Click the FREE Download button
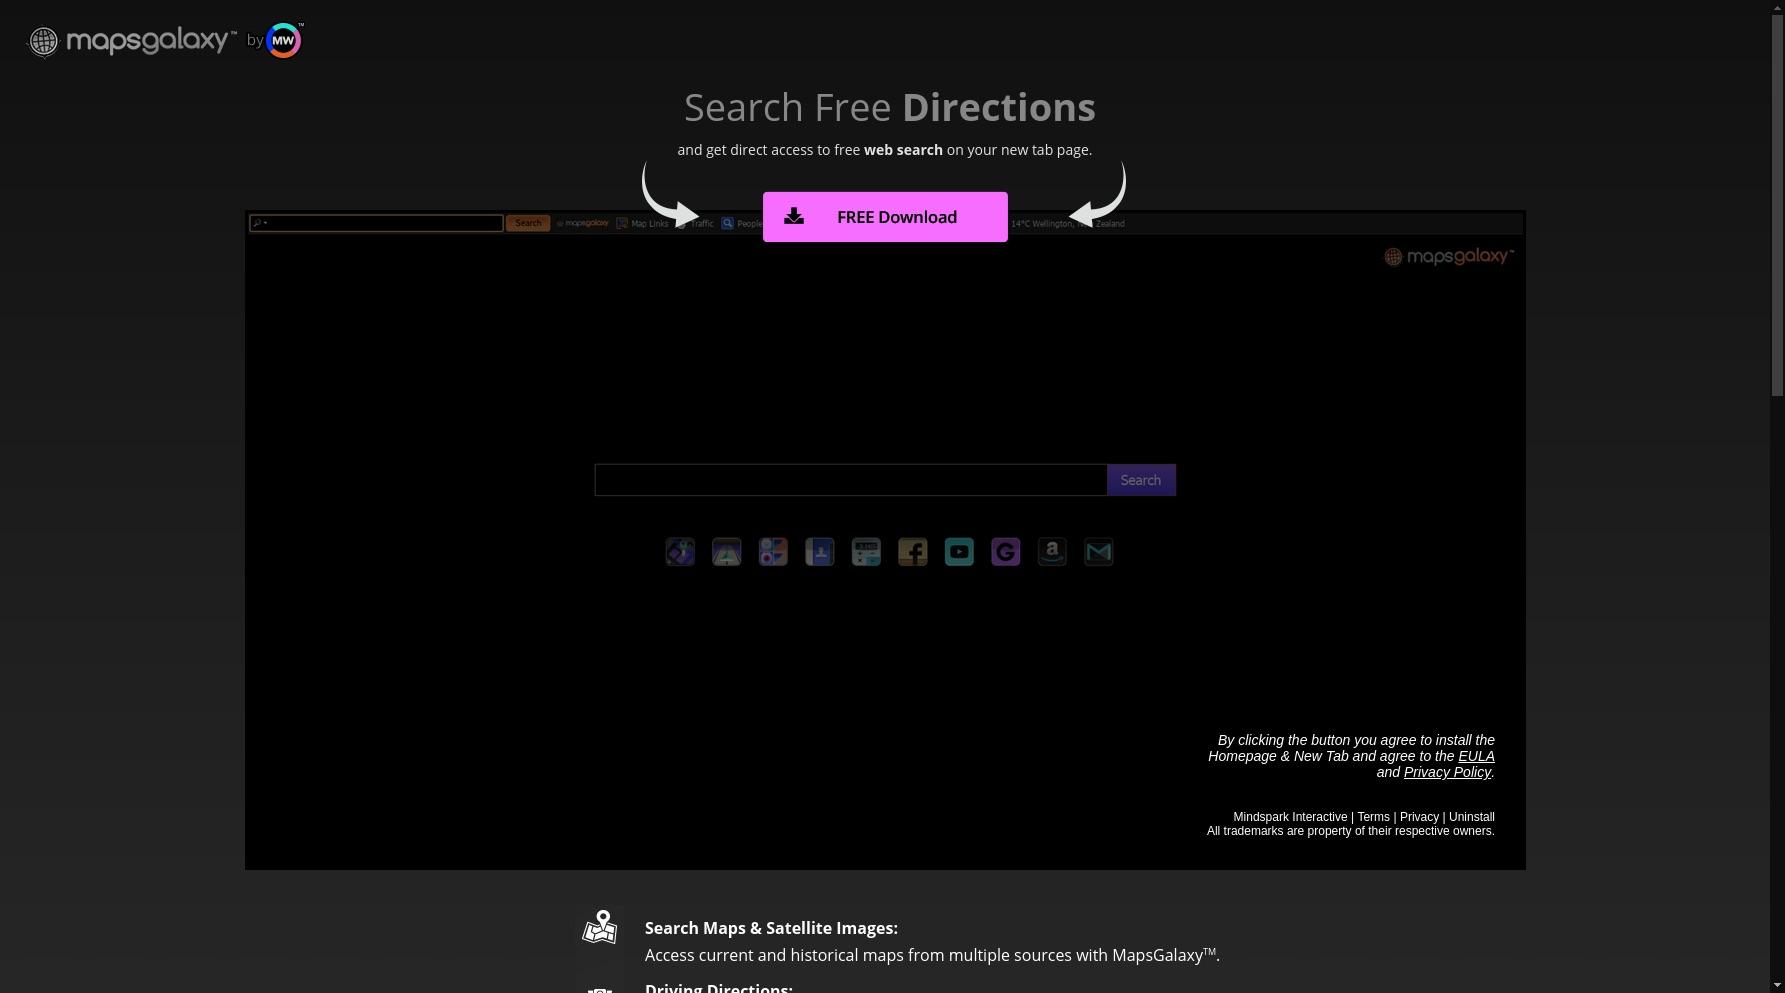Screen dimensions: 1785x993 [x=885, y=217]
